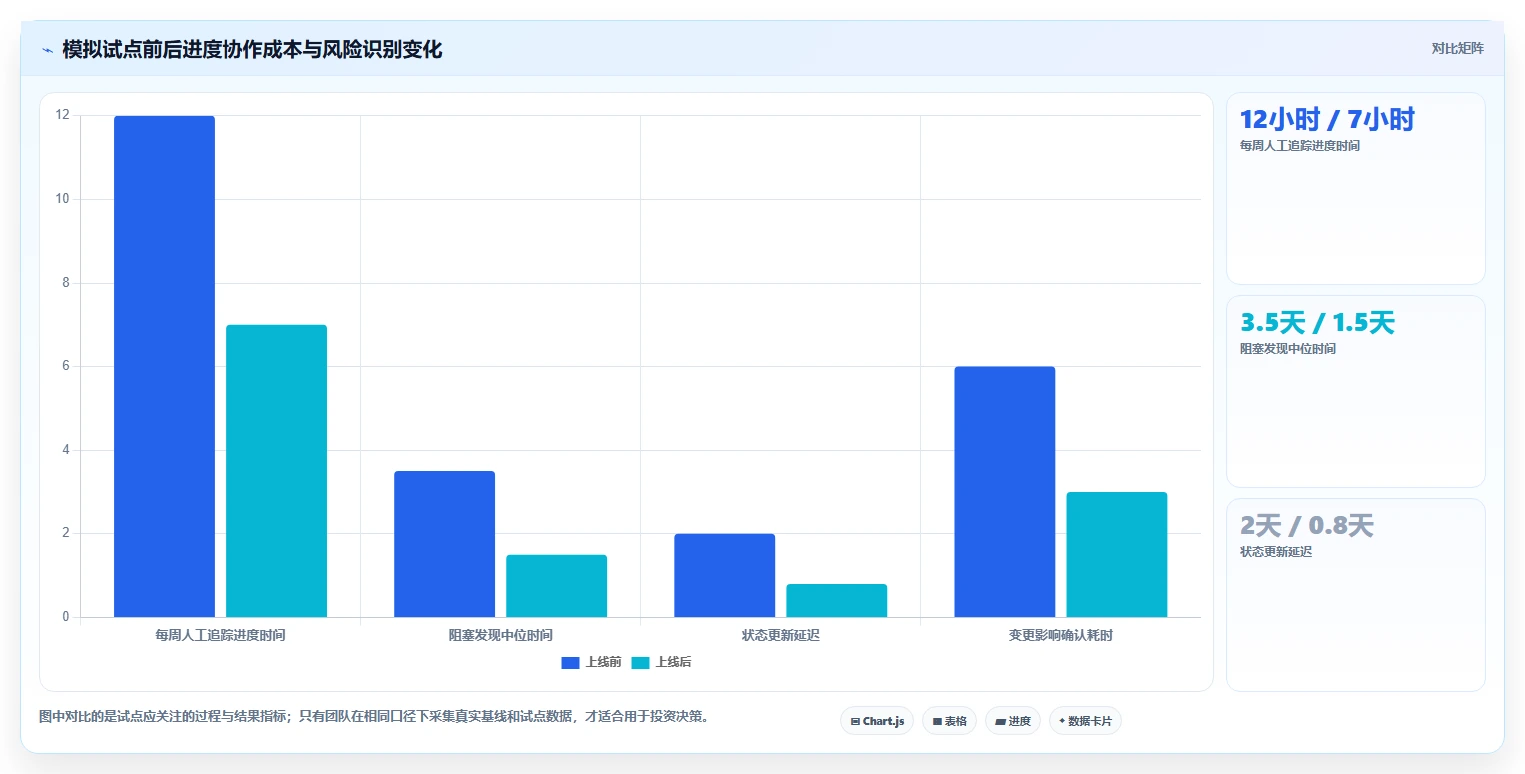Click the 2天 / 0.8天 card value
1525x774 pixels.
(x=1307, y=526)
